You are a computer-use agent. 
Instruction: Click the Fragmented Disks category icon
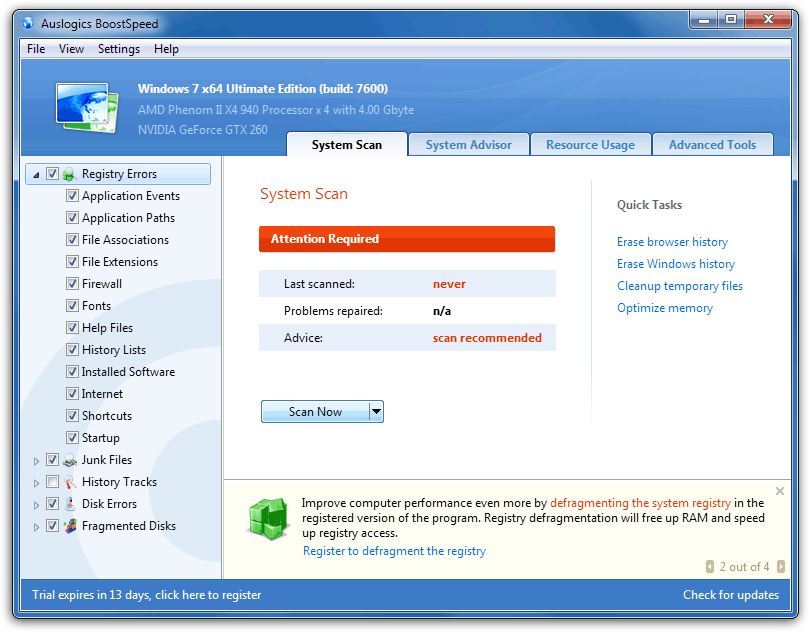coord(70,526)
